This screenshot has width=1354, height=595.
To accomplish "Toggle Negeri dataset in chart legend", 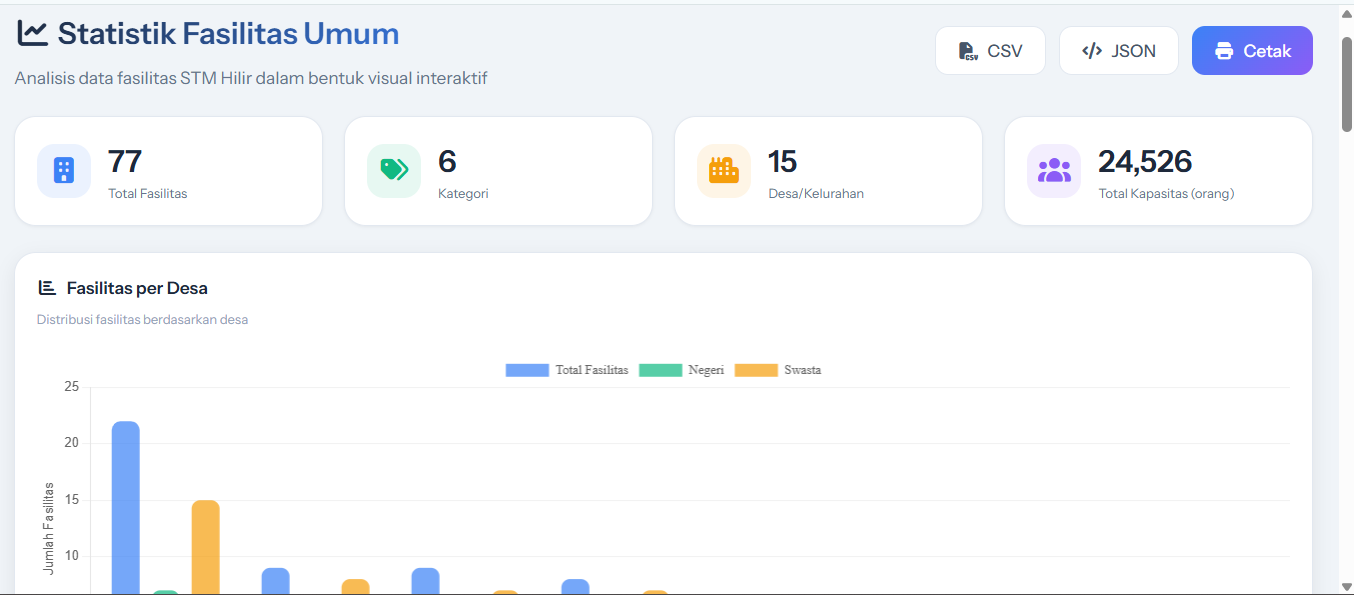I will 682,370.
